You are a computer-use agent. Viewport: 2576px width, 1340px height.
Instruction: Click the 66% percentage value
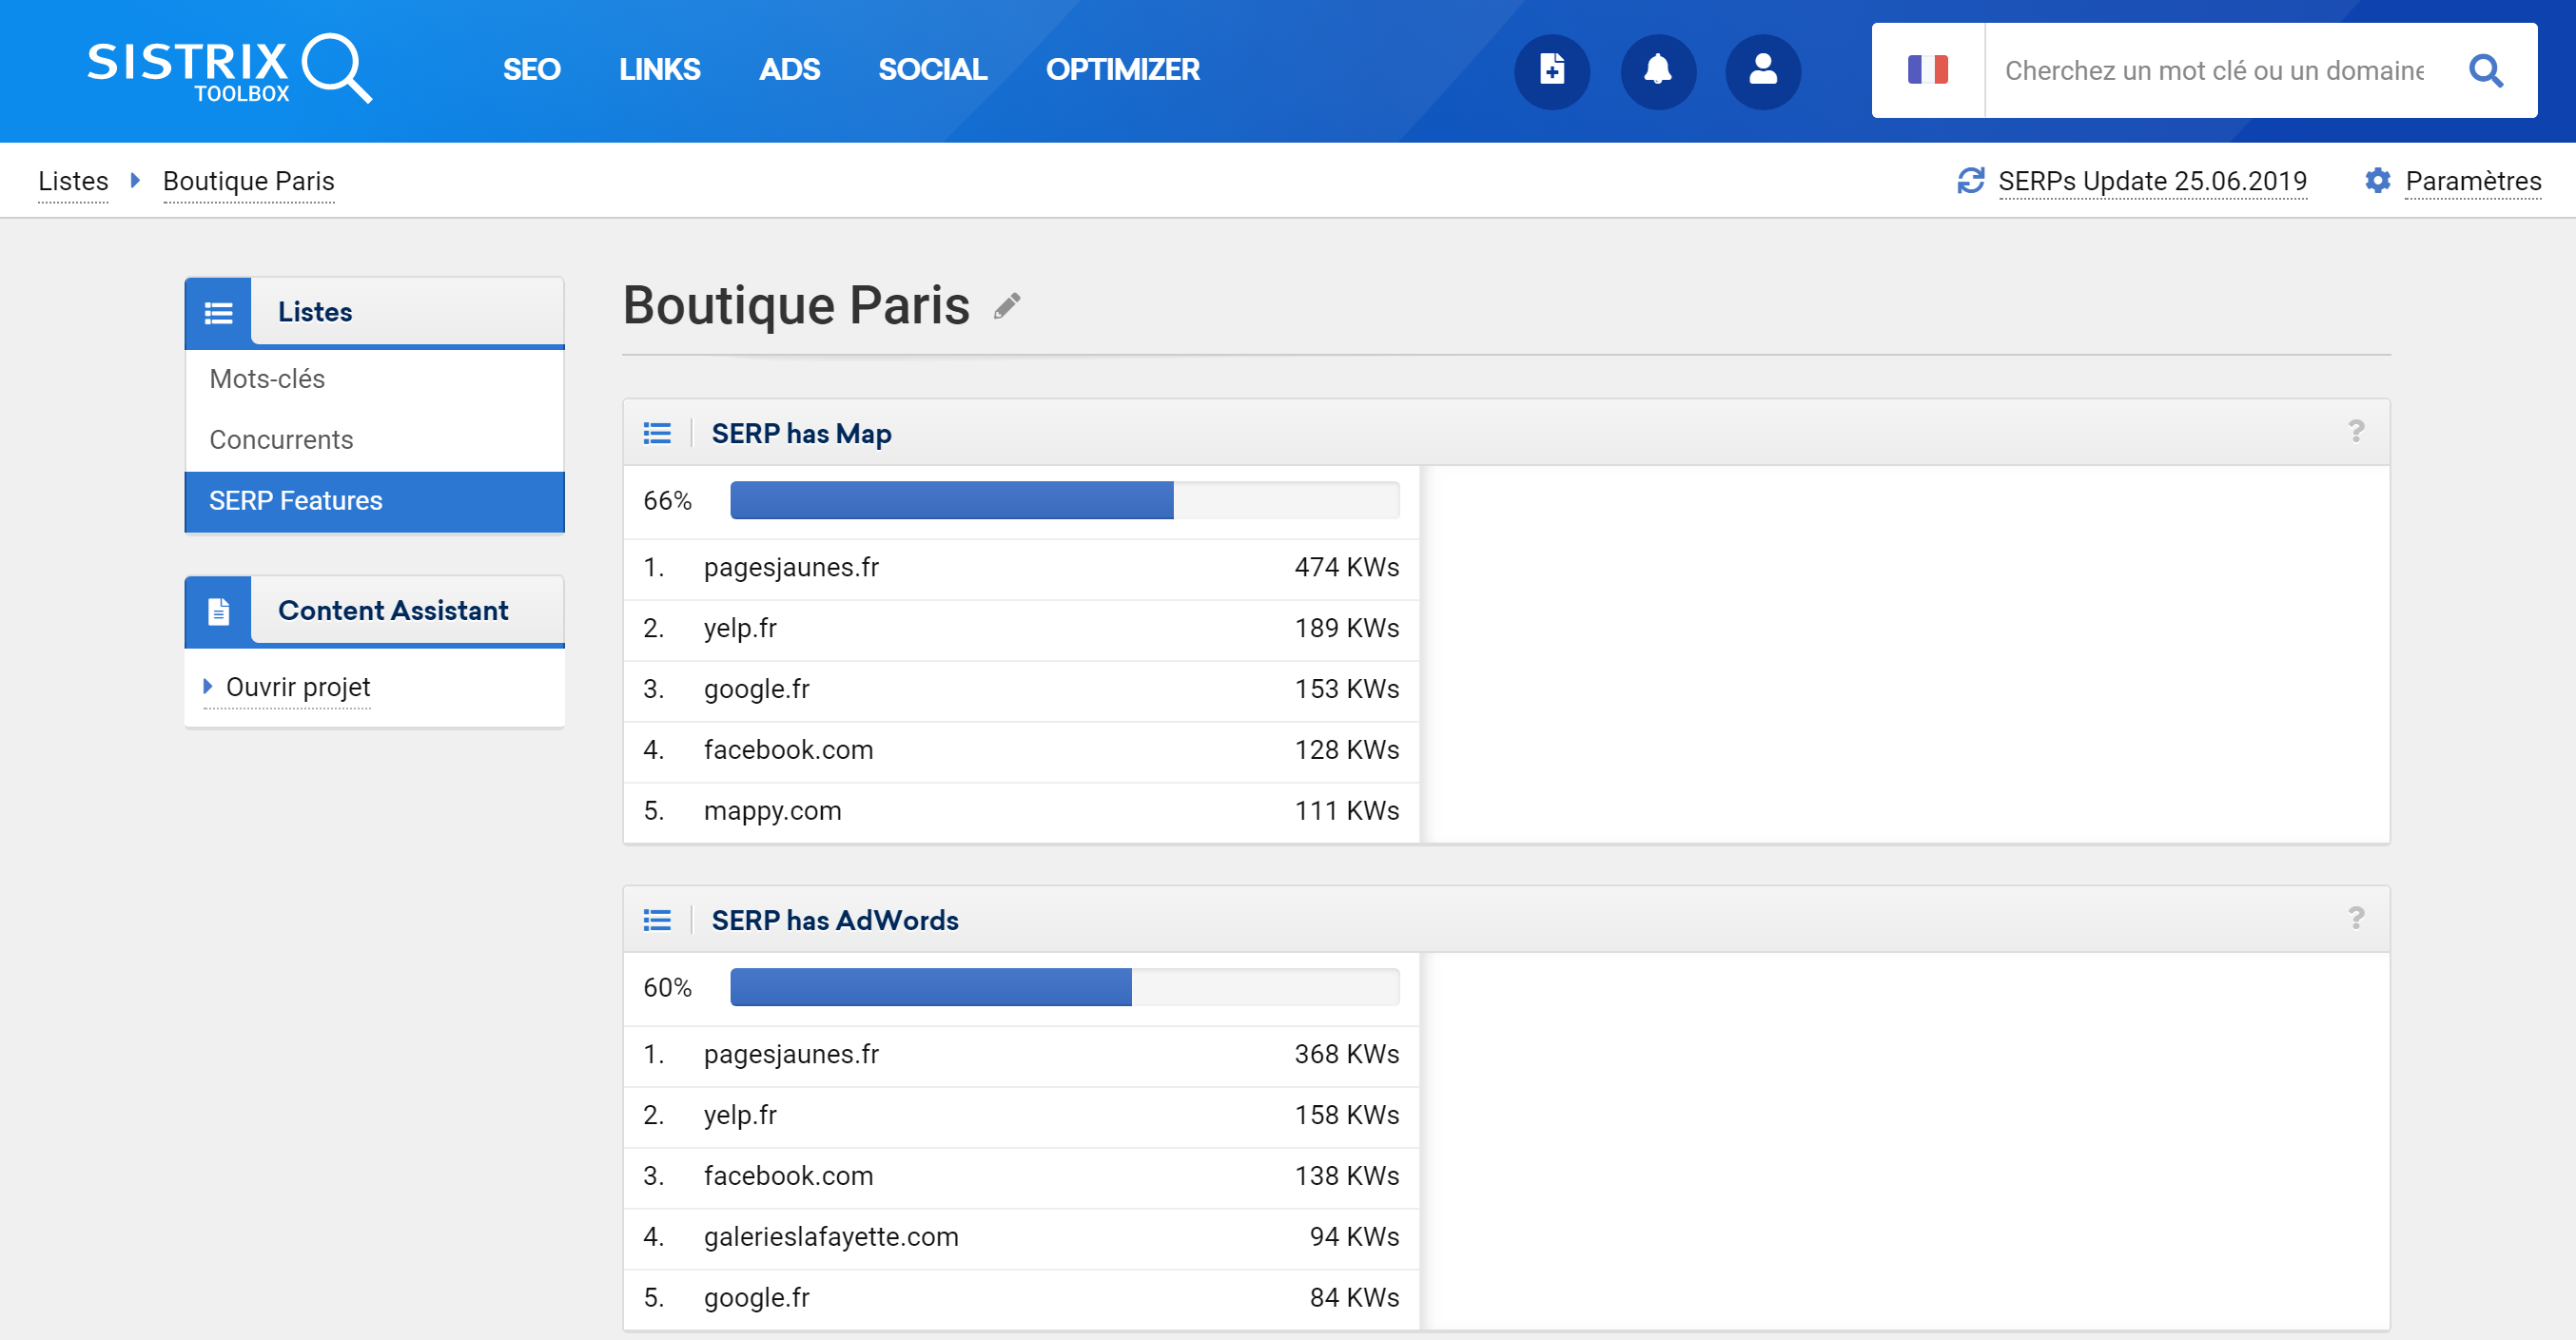pos(667,500)
